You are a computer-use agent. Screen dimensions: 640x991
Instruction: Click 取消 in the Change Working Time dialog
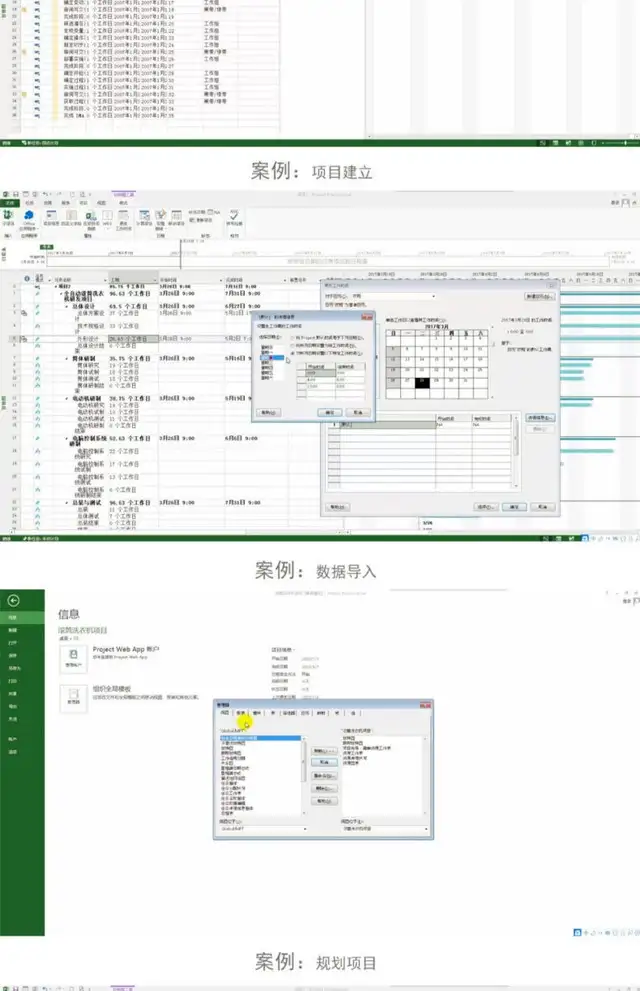543,507
